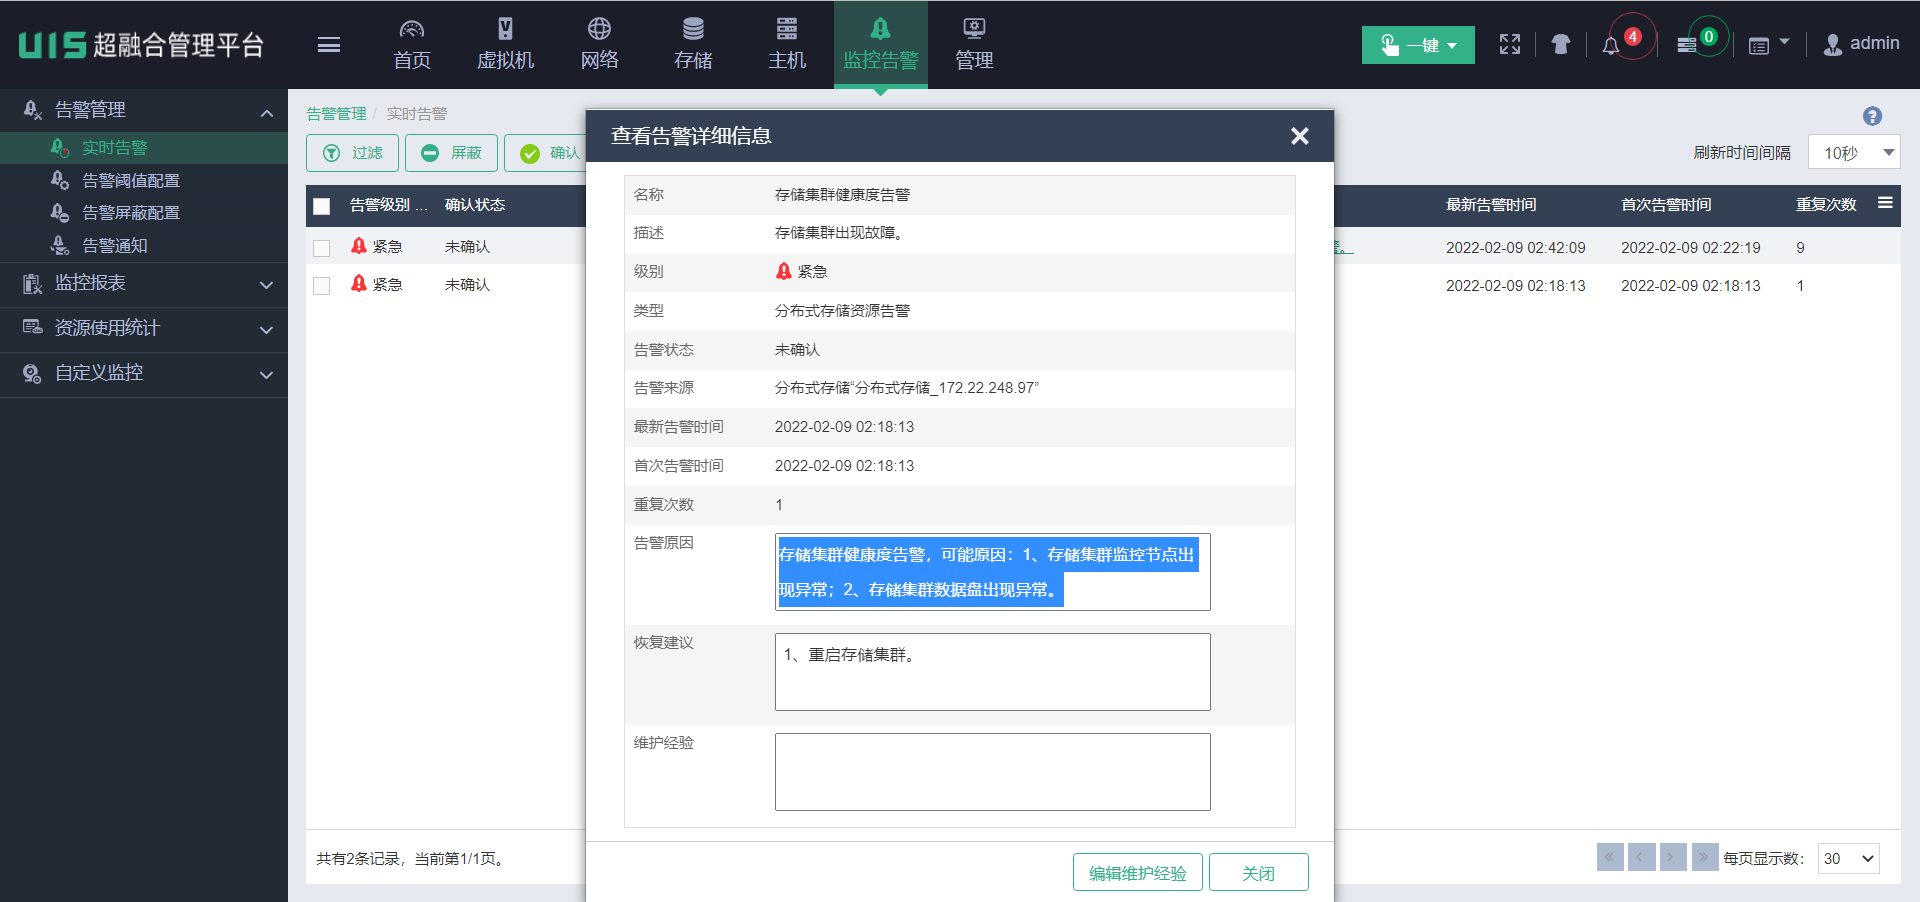
Task: Open the green 一键 dropdown
Action: pos(1418,45)
